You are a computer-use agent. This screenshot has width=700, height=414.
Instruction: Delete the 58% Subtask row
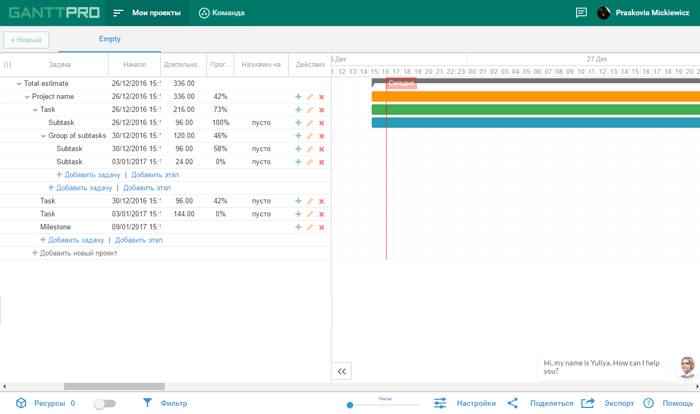[x=321, y=149]
